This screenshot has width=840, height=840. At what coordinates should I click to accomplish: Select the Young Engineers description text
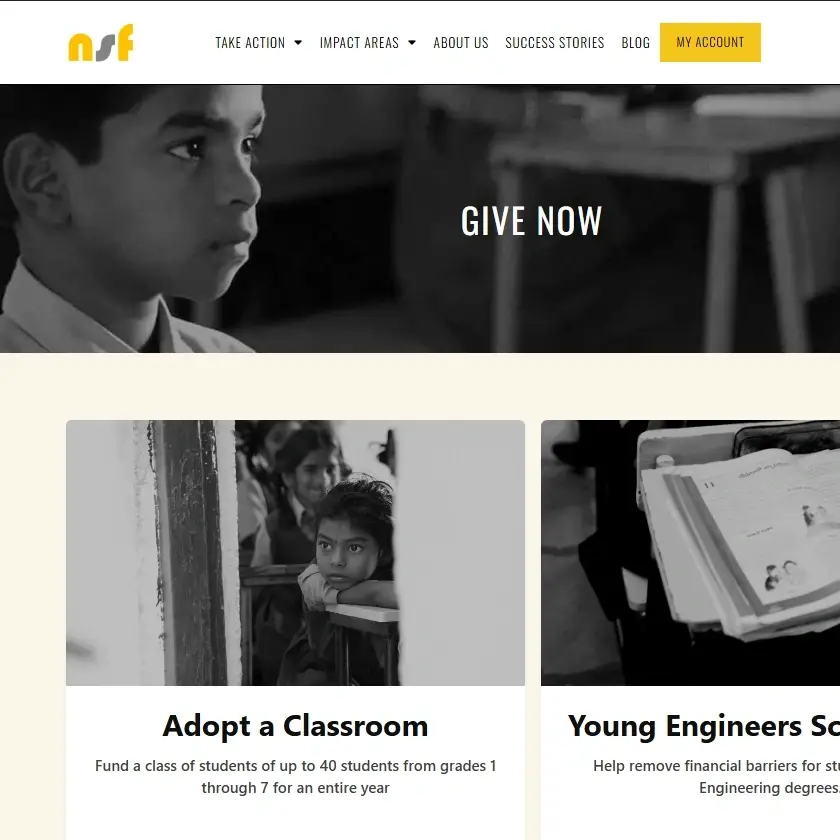coord(716,777)
